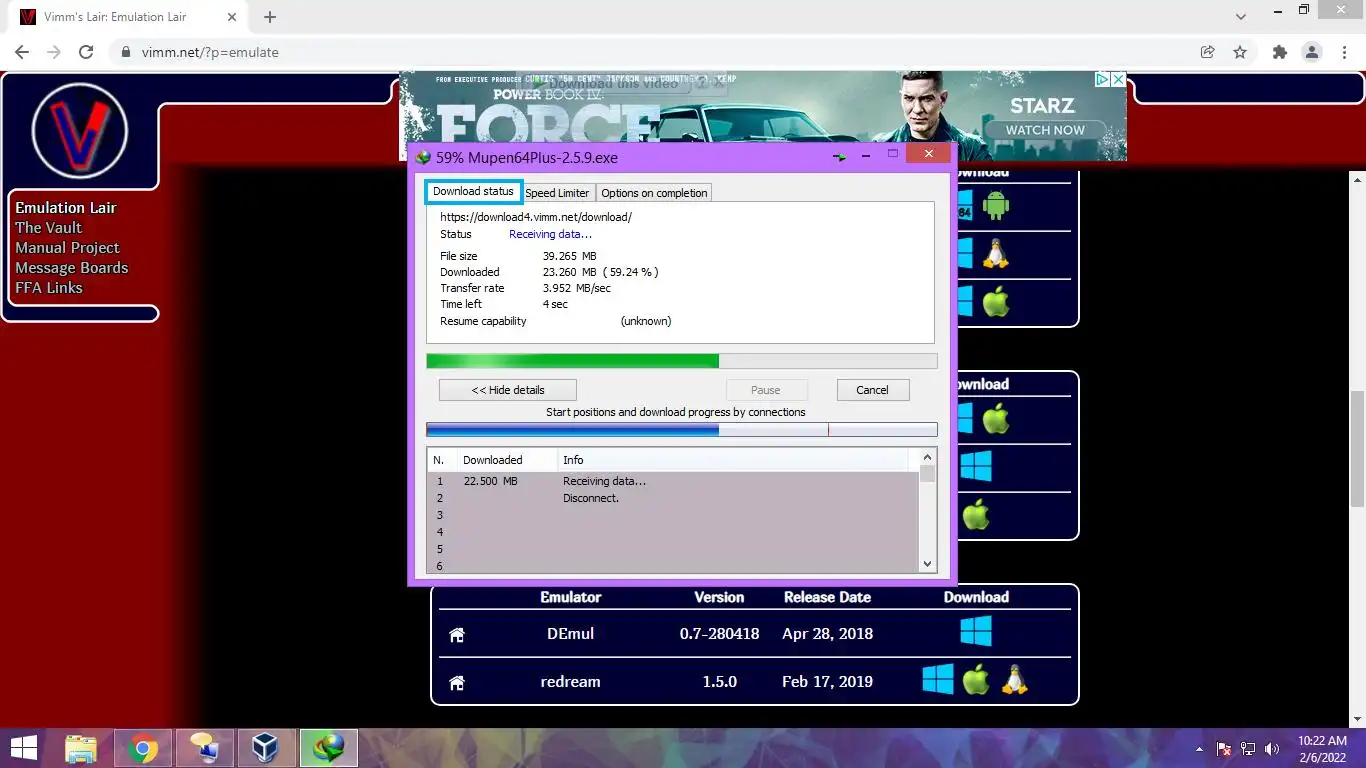
Task: Click the blue connections progress bar
Action: pos(681,430)
